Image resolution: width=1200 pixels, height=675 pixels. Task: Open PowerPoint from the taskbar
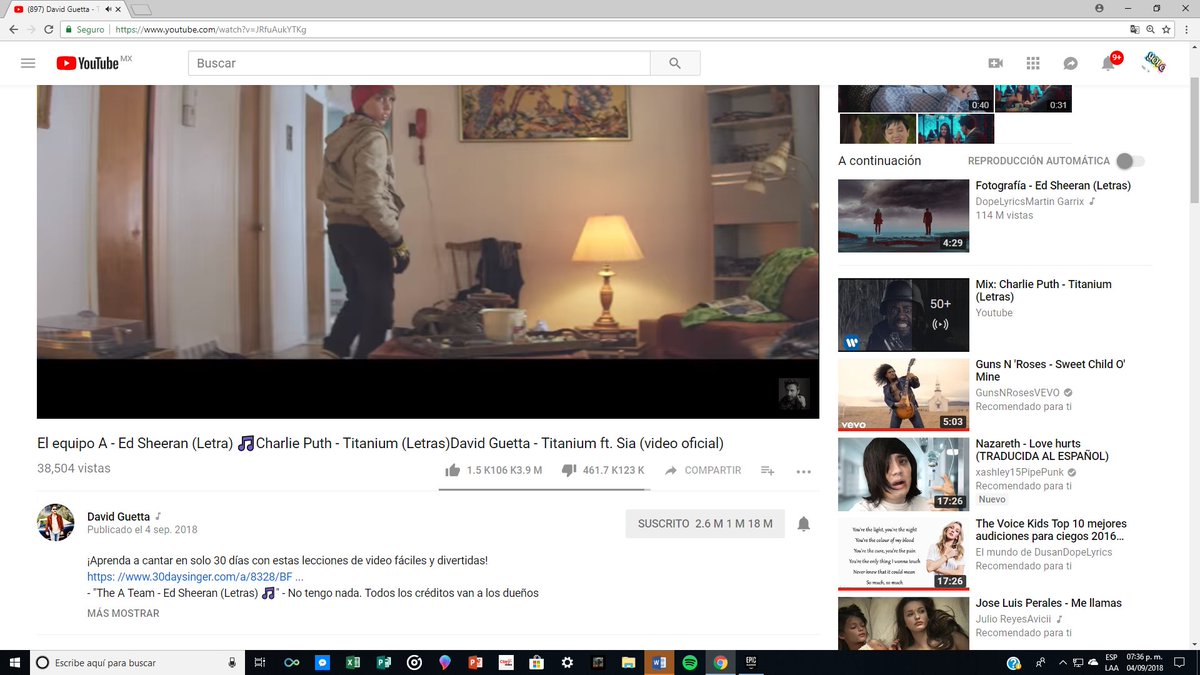[475, 662]
